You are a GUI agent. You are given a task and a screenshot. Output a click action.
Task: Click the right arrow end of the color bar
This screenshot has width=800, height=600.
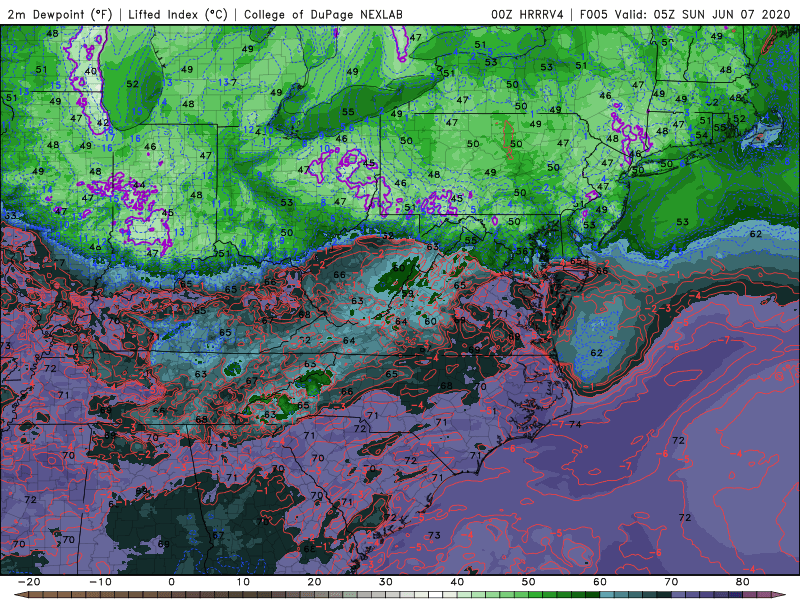pyautogui.click(x=781, y=595)
